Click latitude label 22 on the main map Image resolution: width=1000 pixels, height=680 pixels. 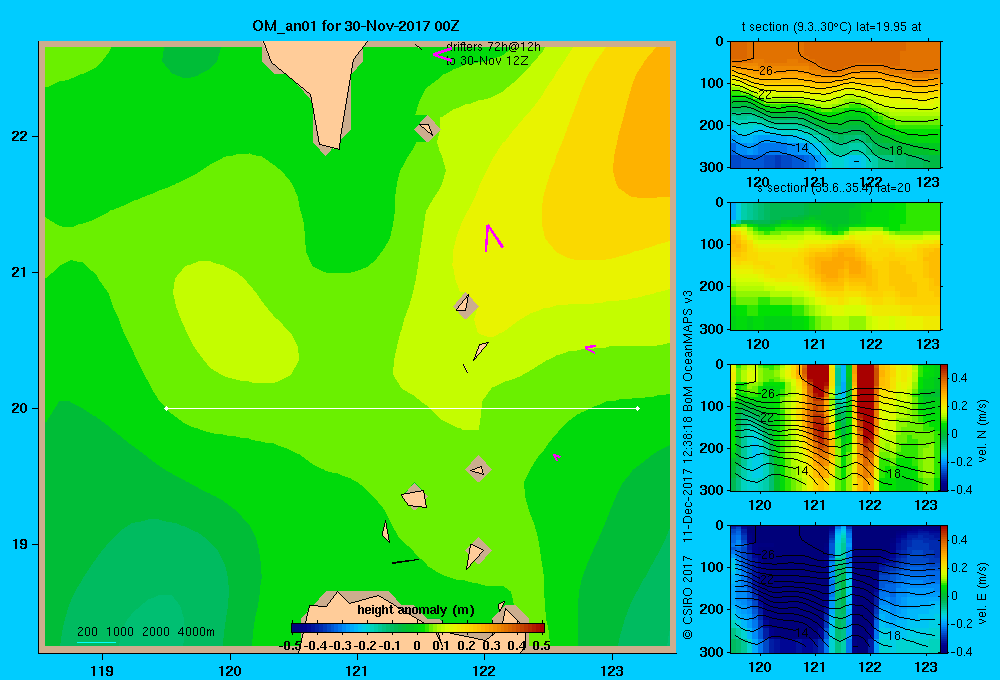[19, 136]
